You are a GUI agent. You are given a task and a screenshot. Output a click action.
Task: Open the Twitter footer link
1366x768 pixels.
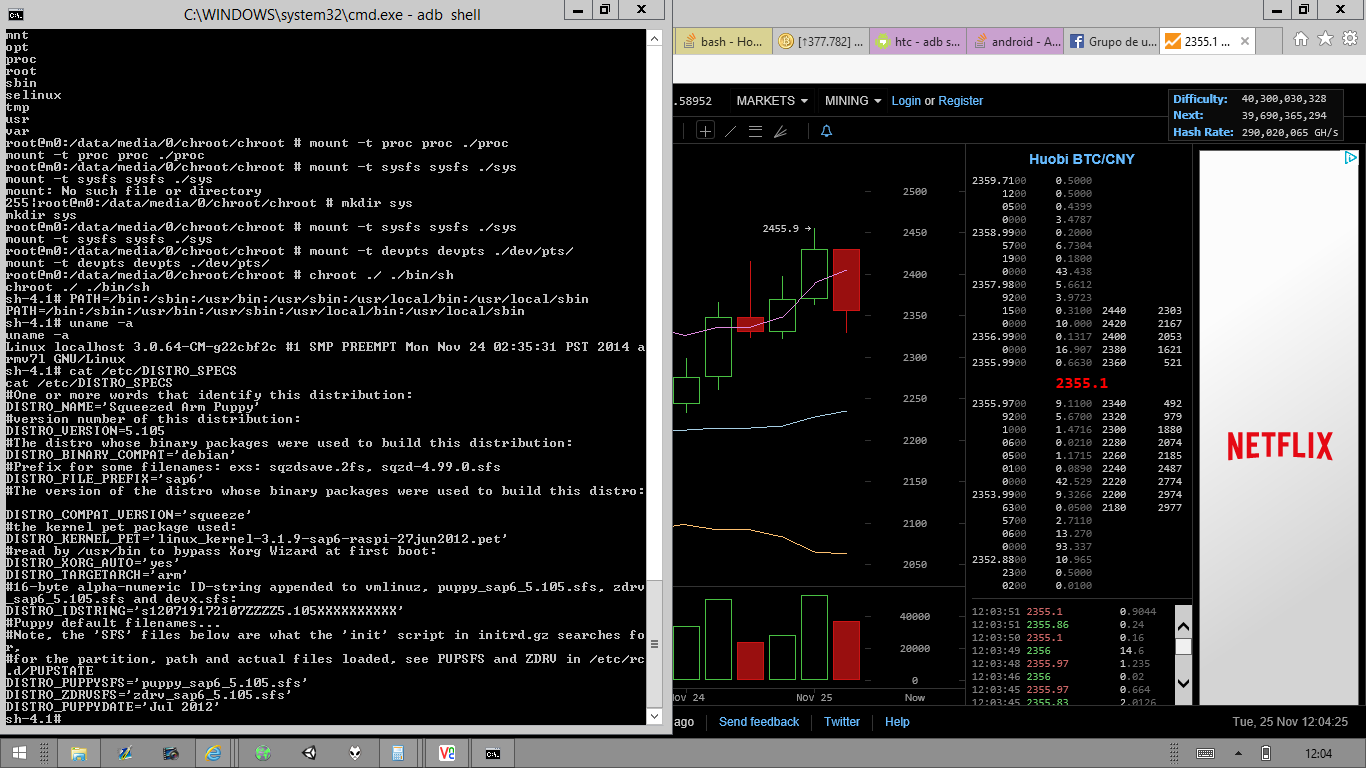(842, 722)
